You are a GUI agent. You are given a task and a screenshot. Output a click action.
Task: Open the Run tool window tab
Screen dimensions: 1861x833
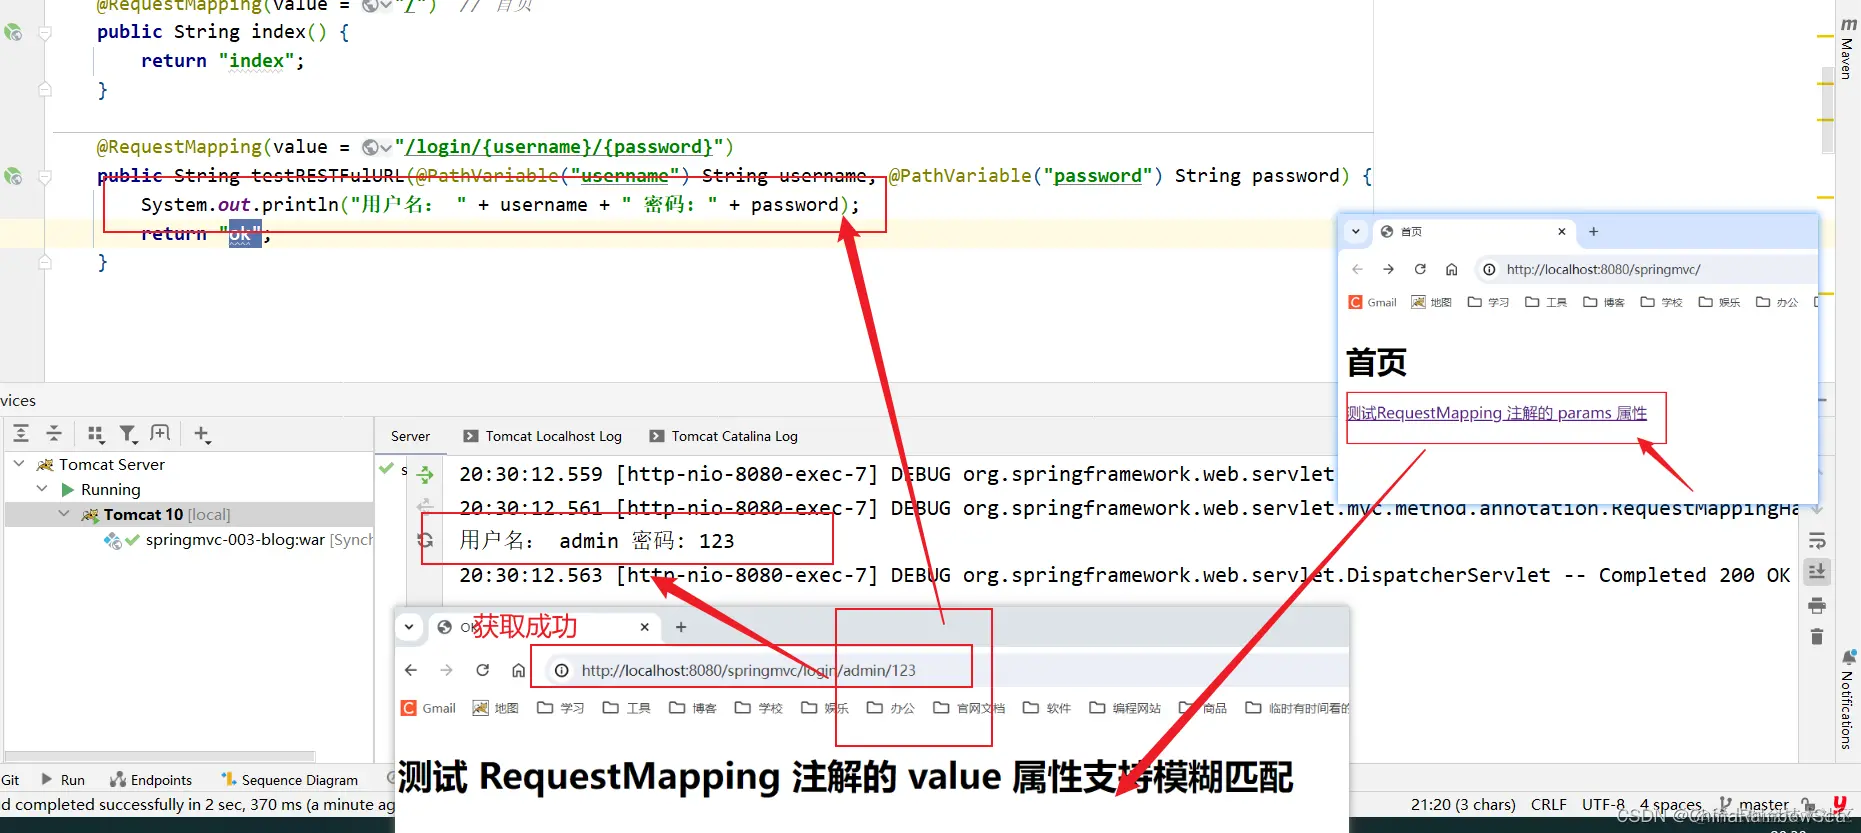point(63,780)
